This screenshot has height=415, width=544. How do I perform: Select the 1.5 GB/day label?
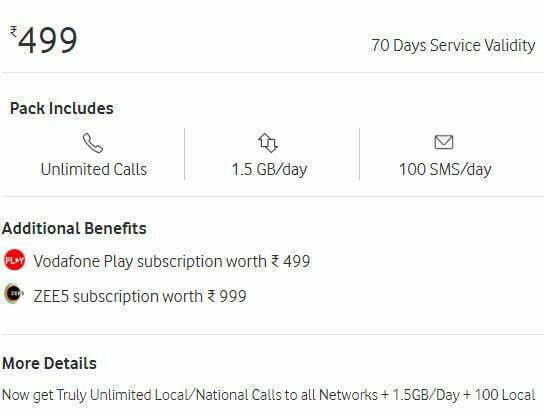(269, 169)
